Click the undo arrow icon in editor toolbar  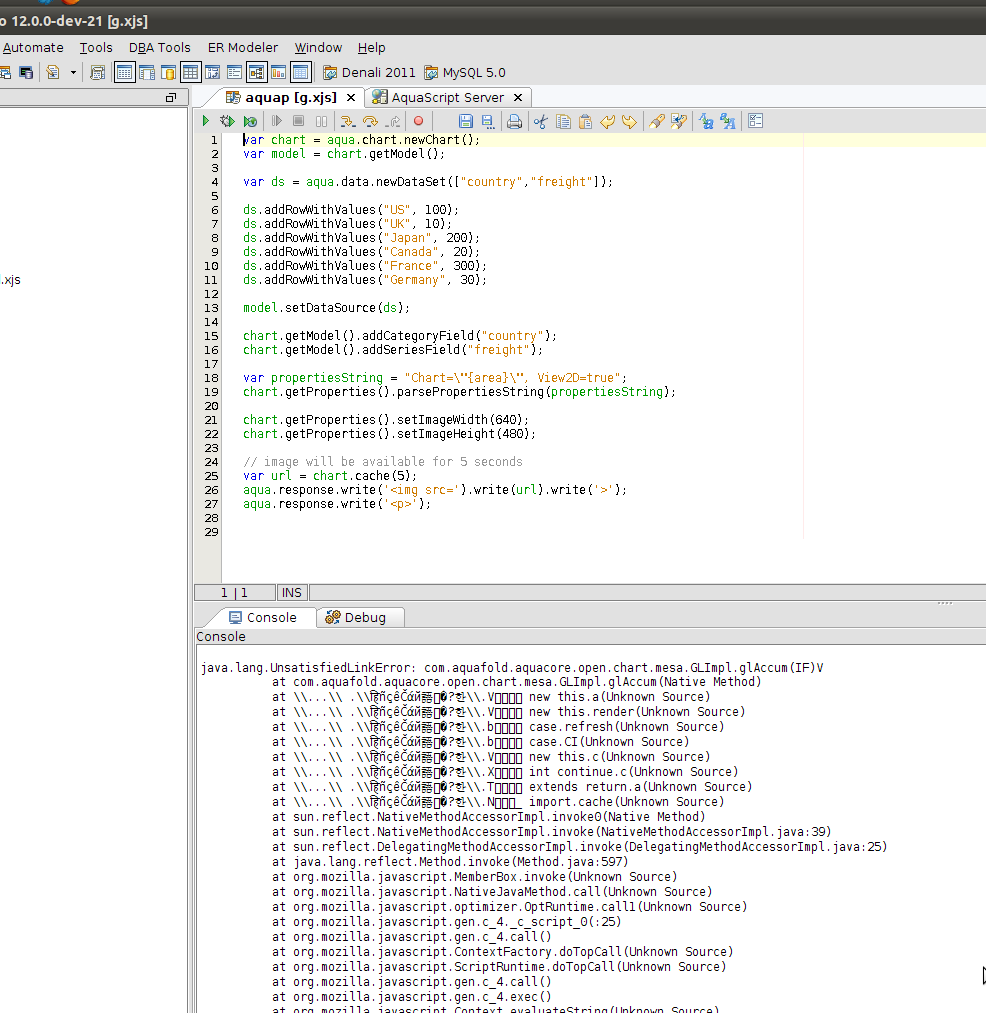[608, 121]
